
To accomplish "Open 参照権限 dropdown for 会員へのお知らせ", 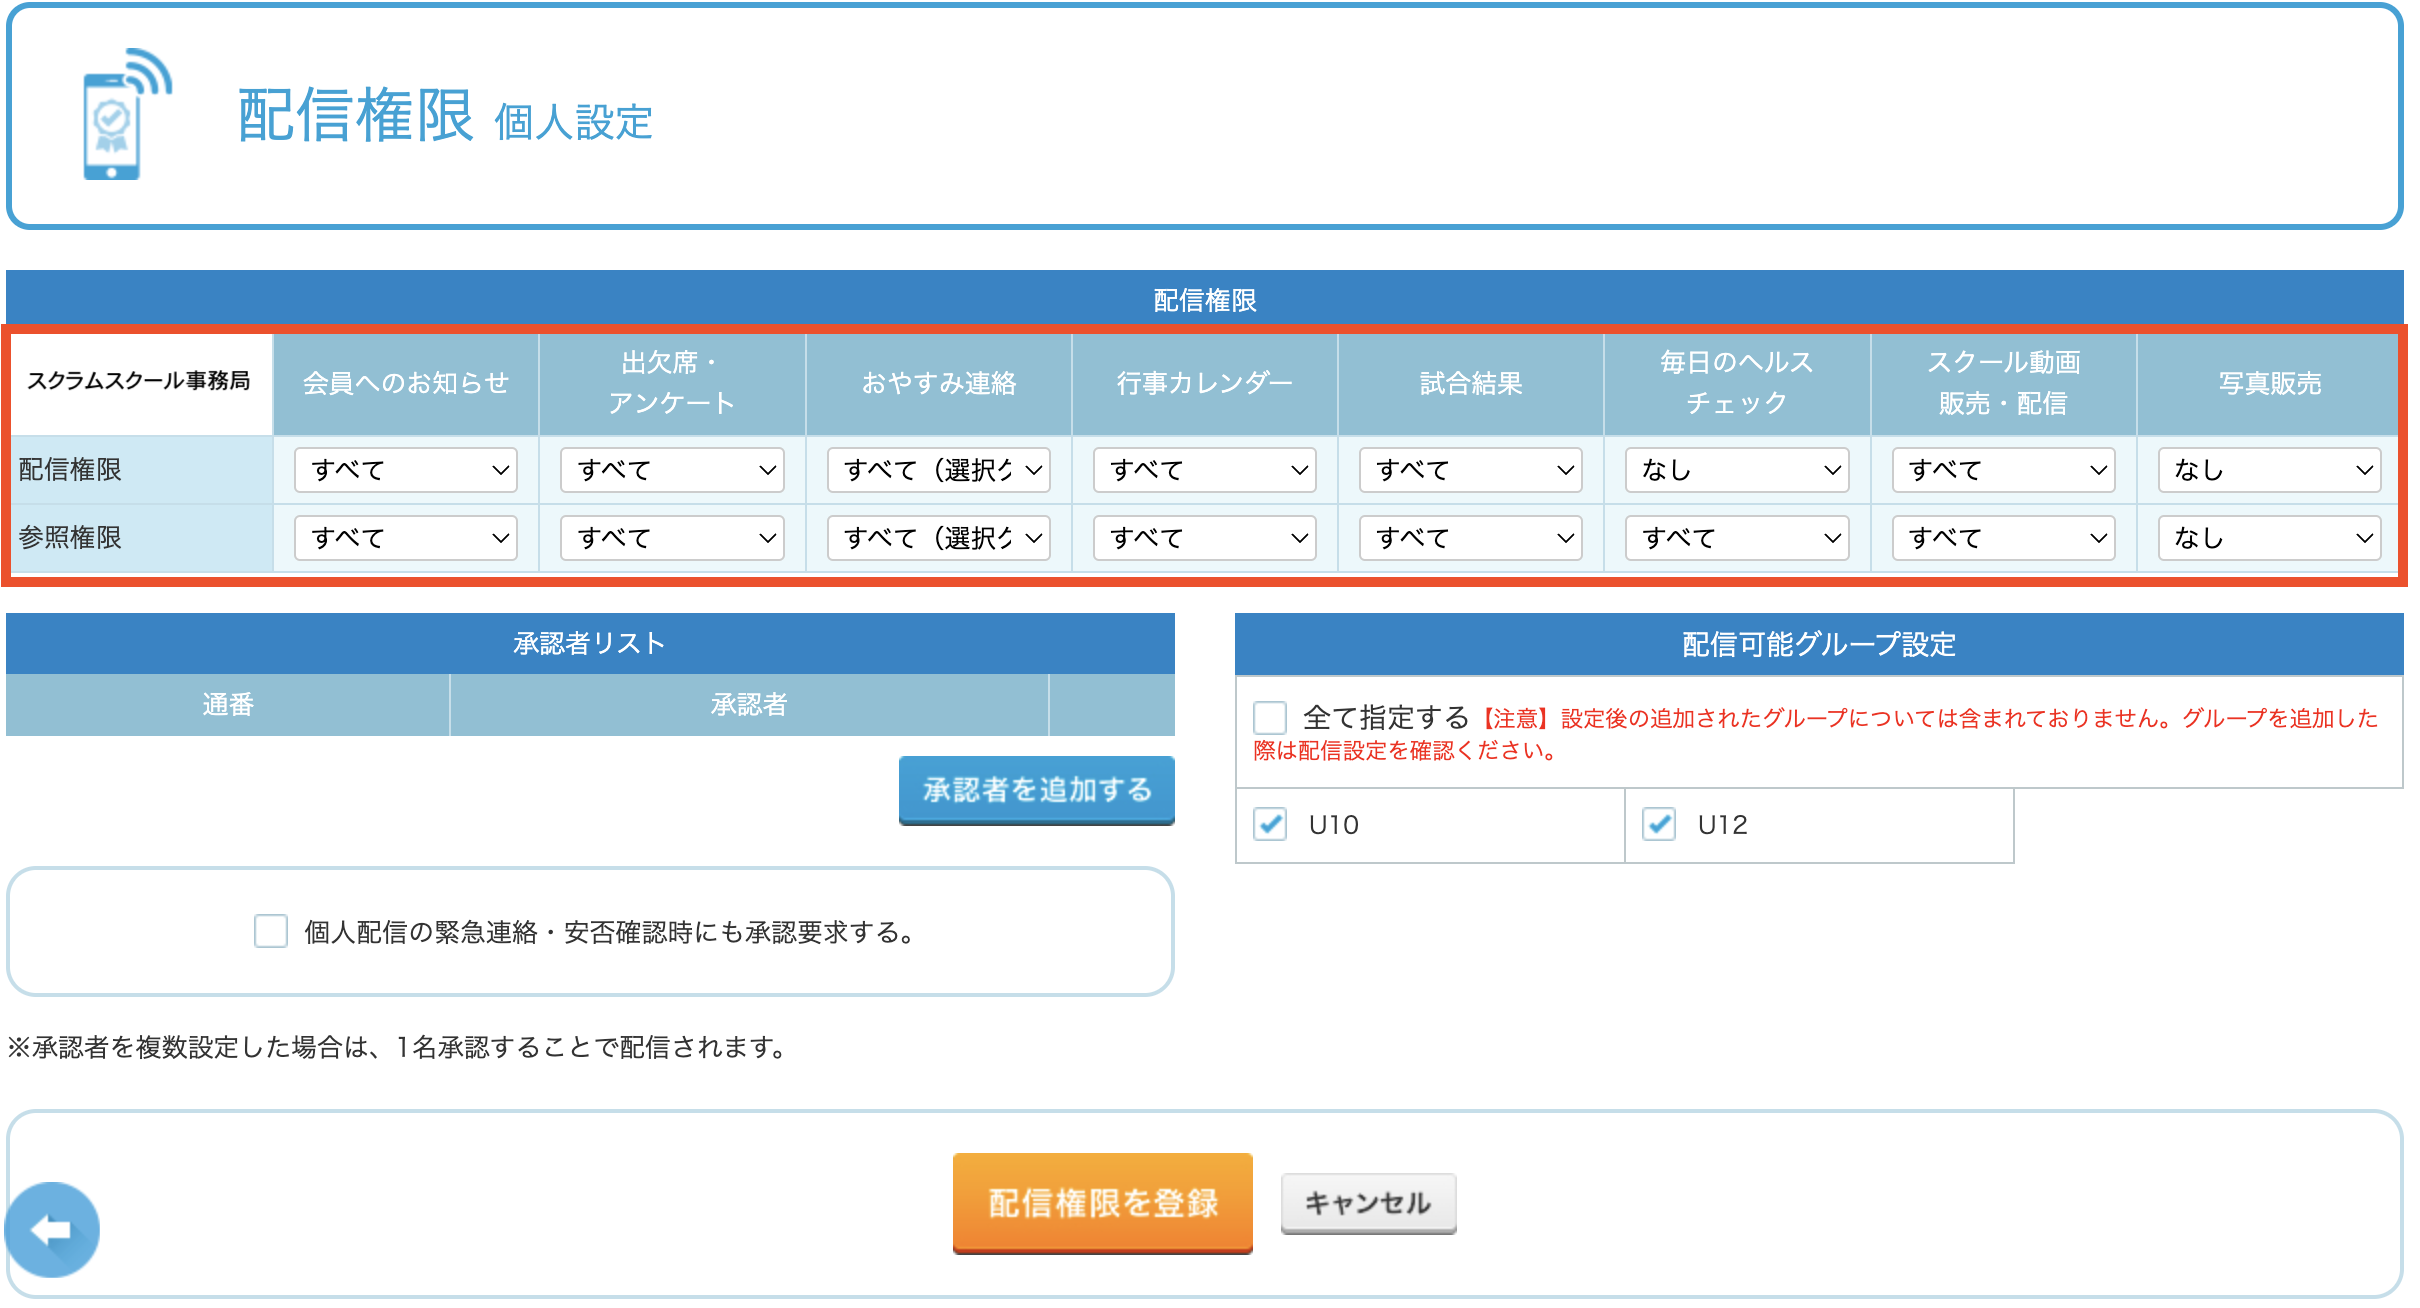I will pyautogui.click(x=406, y=538).
